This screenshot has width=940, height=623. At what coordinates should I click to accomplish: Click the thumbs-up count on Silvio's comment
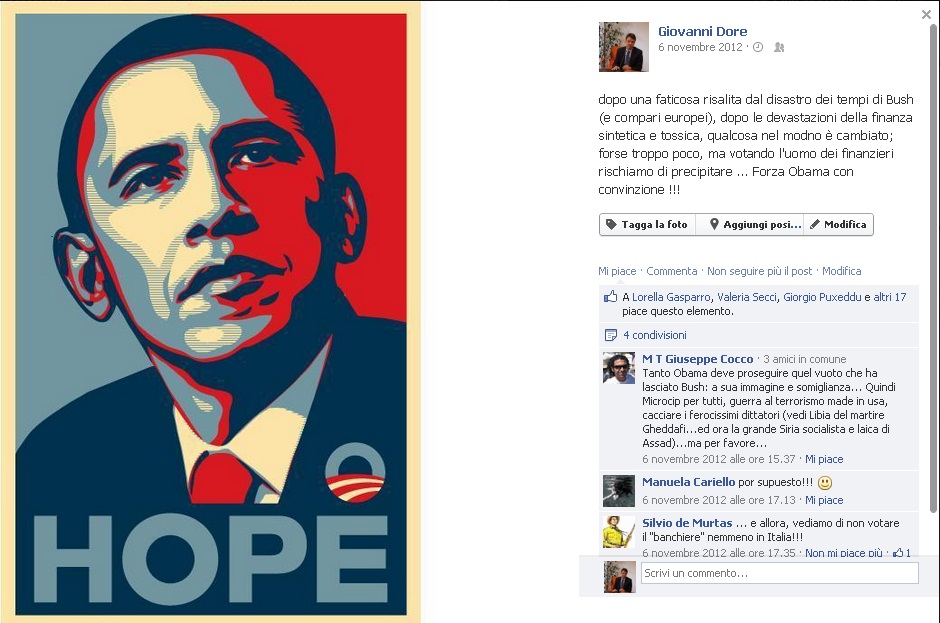(902, 553)
